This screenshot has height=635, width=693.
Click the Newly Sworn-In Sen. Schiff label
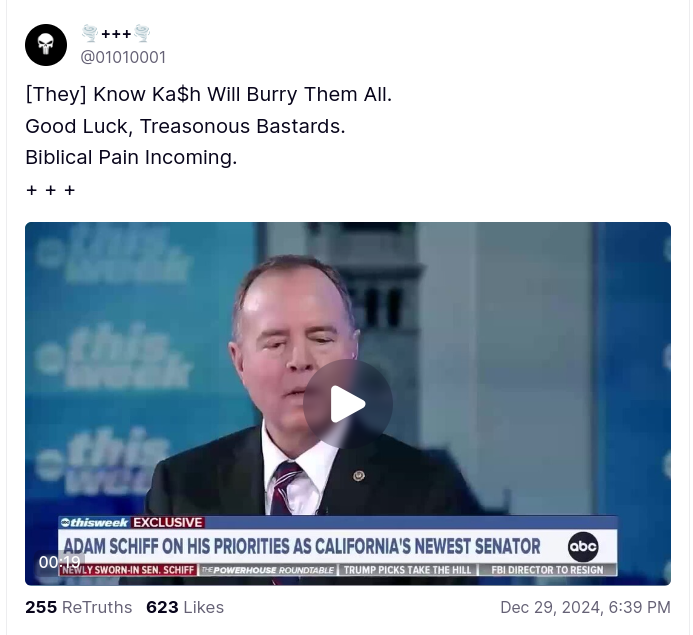128,570
